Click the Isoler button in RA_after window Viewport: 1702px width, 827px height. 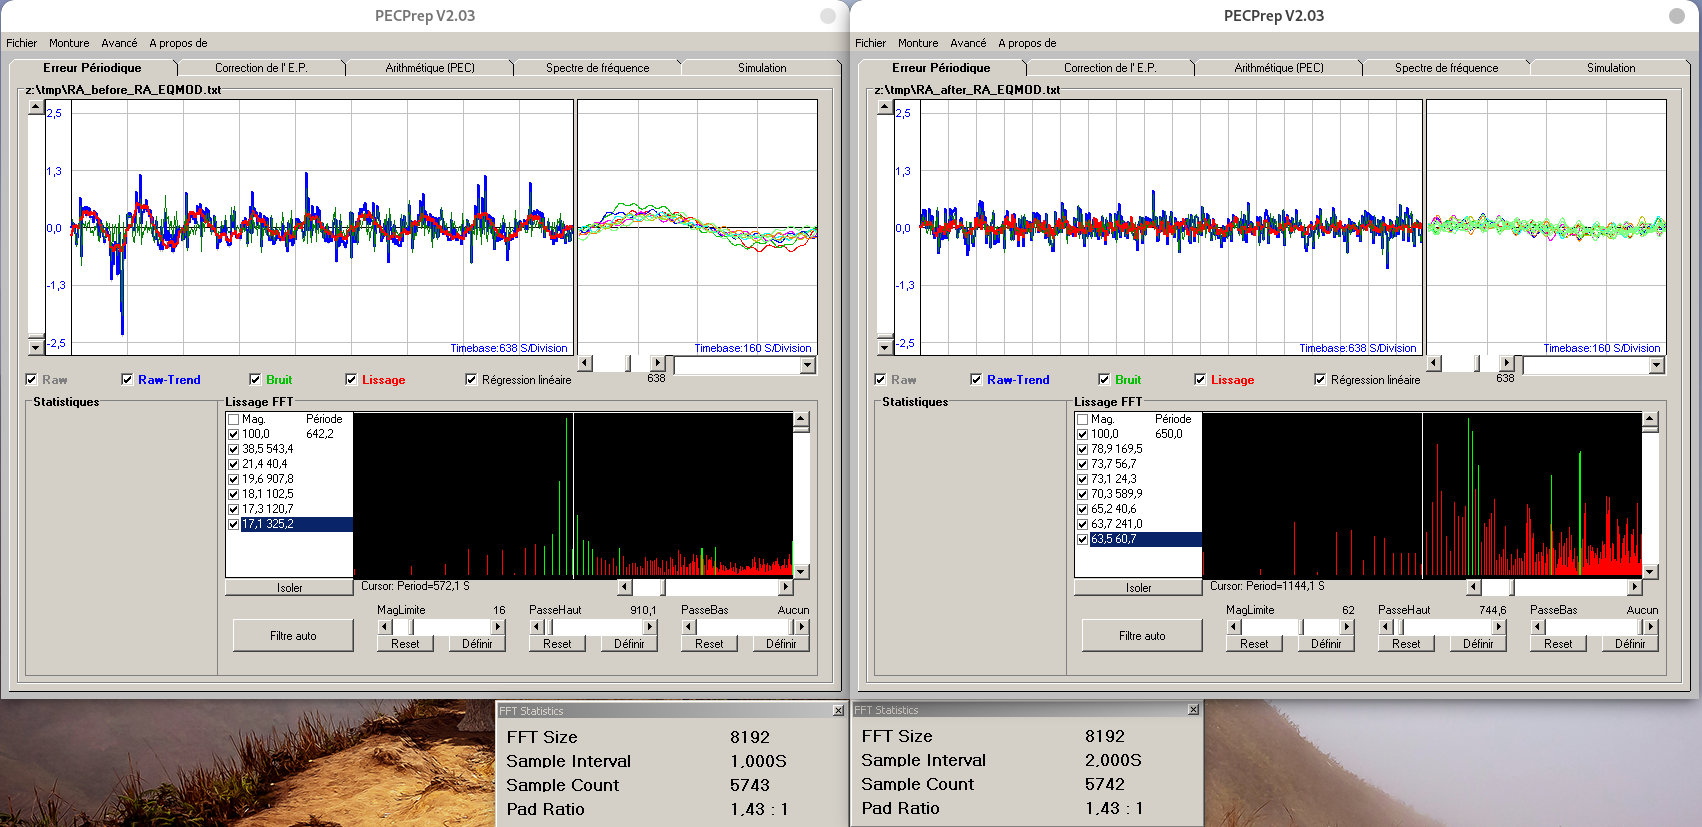click(x=1138, y=588)
